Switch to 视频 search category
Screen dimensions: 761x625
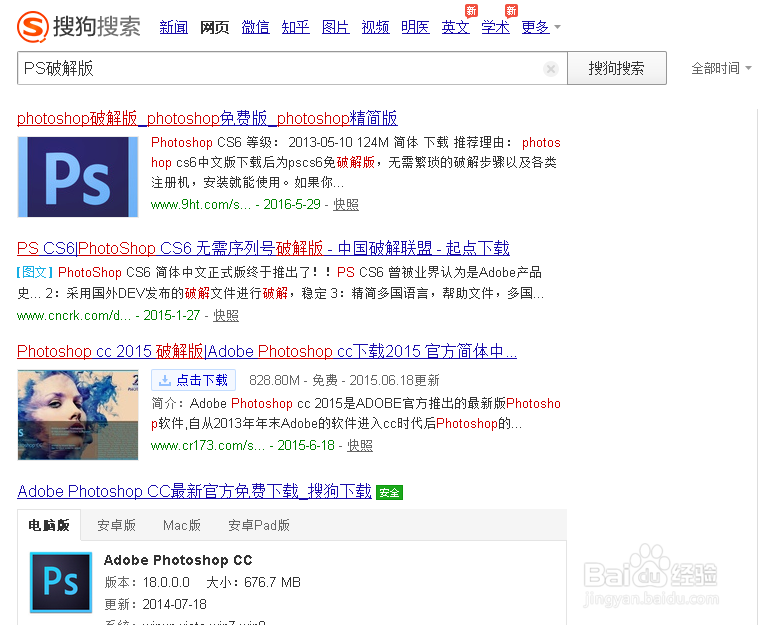(x=376, y=27)
